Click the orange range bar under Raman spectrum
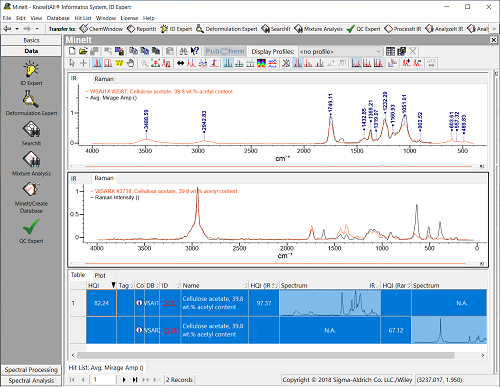Screen dimensions: 500x387 click(x=276, y=263)
